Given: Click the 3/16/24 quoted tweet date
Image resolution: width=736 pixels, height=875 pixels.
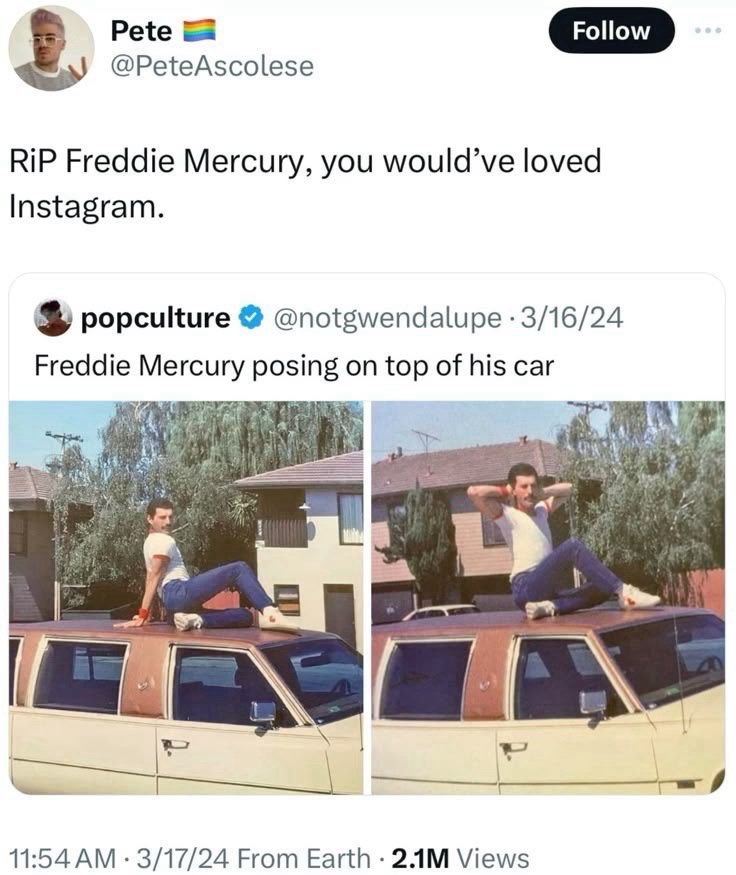Looking at the screenshot, I should tap(571, 318).
